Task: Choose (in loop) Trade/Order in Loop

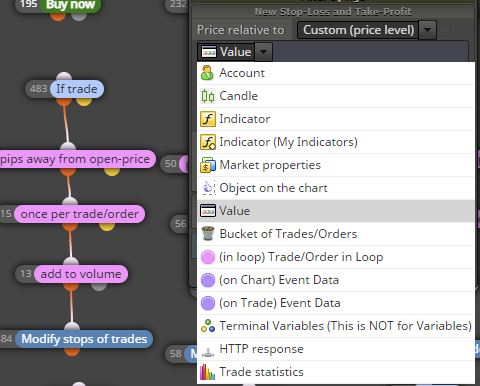Action: click(336, 257)
